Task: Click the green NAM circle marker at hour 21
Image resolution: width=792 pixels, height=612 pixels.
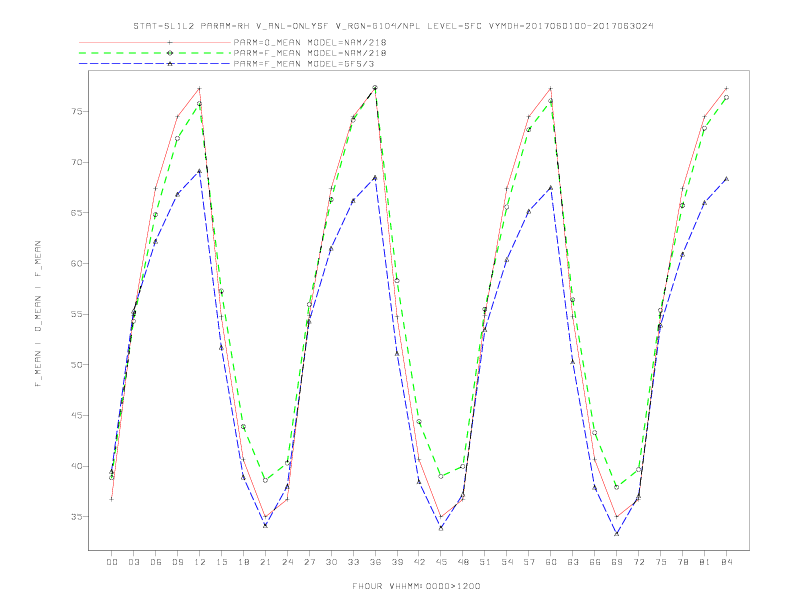Action: [265, 480]
